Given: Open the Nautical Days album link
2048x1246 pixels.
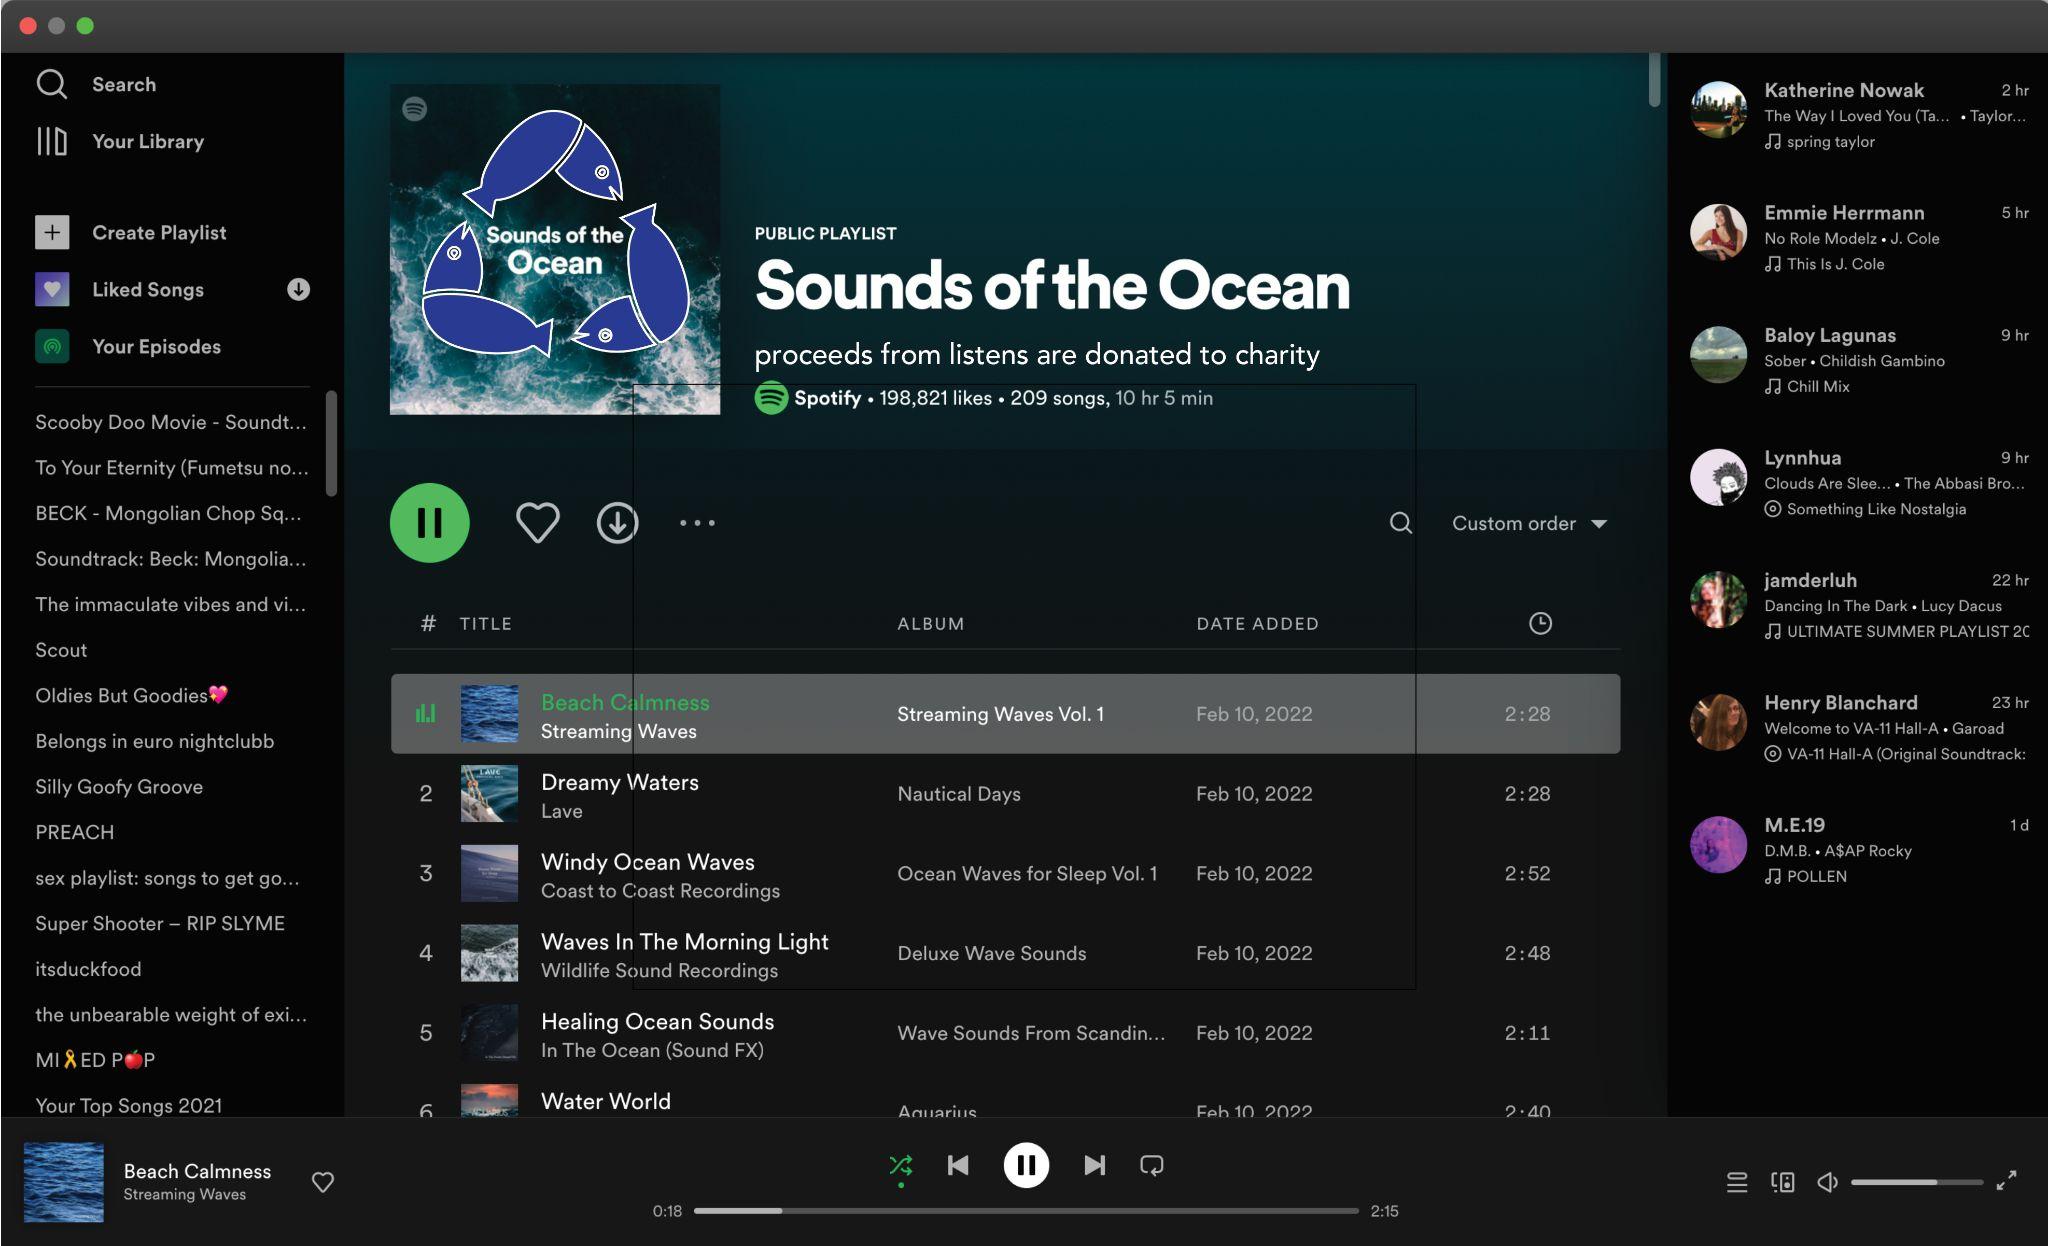Looking at the screenshot, I should point(958,794).
